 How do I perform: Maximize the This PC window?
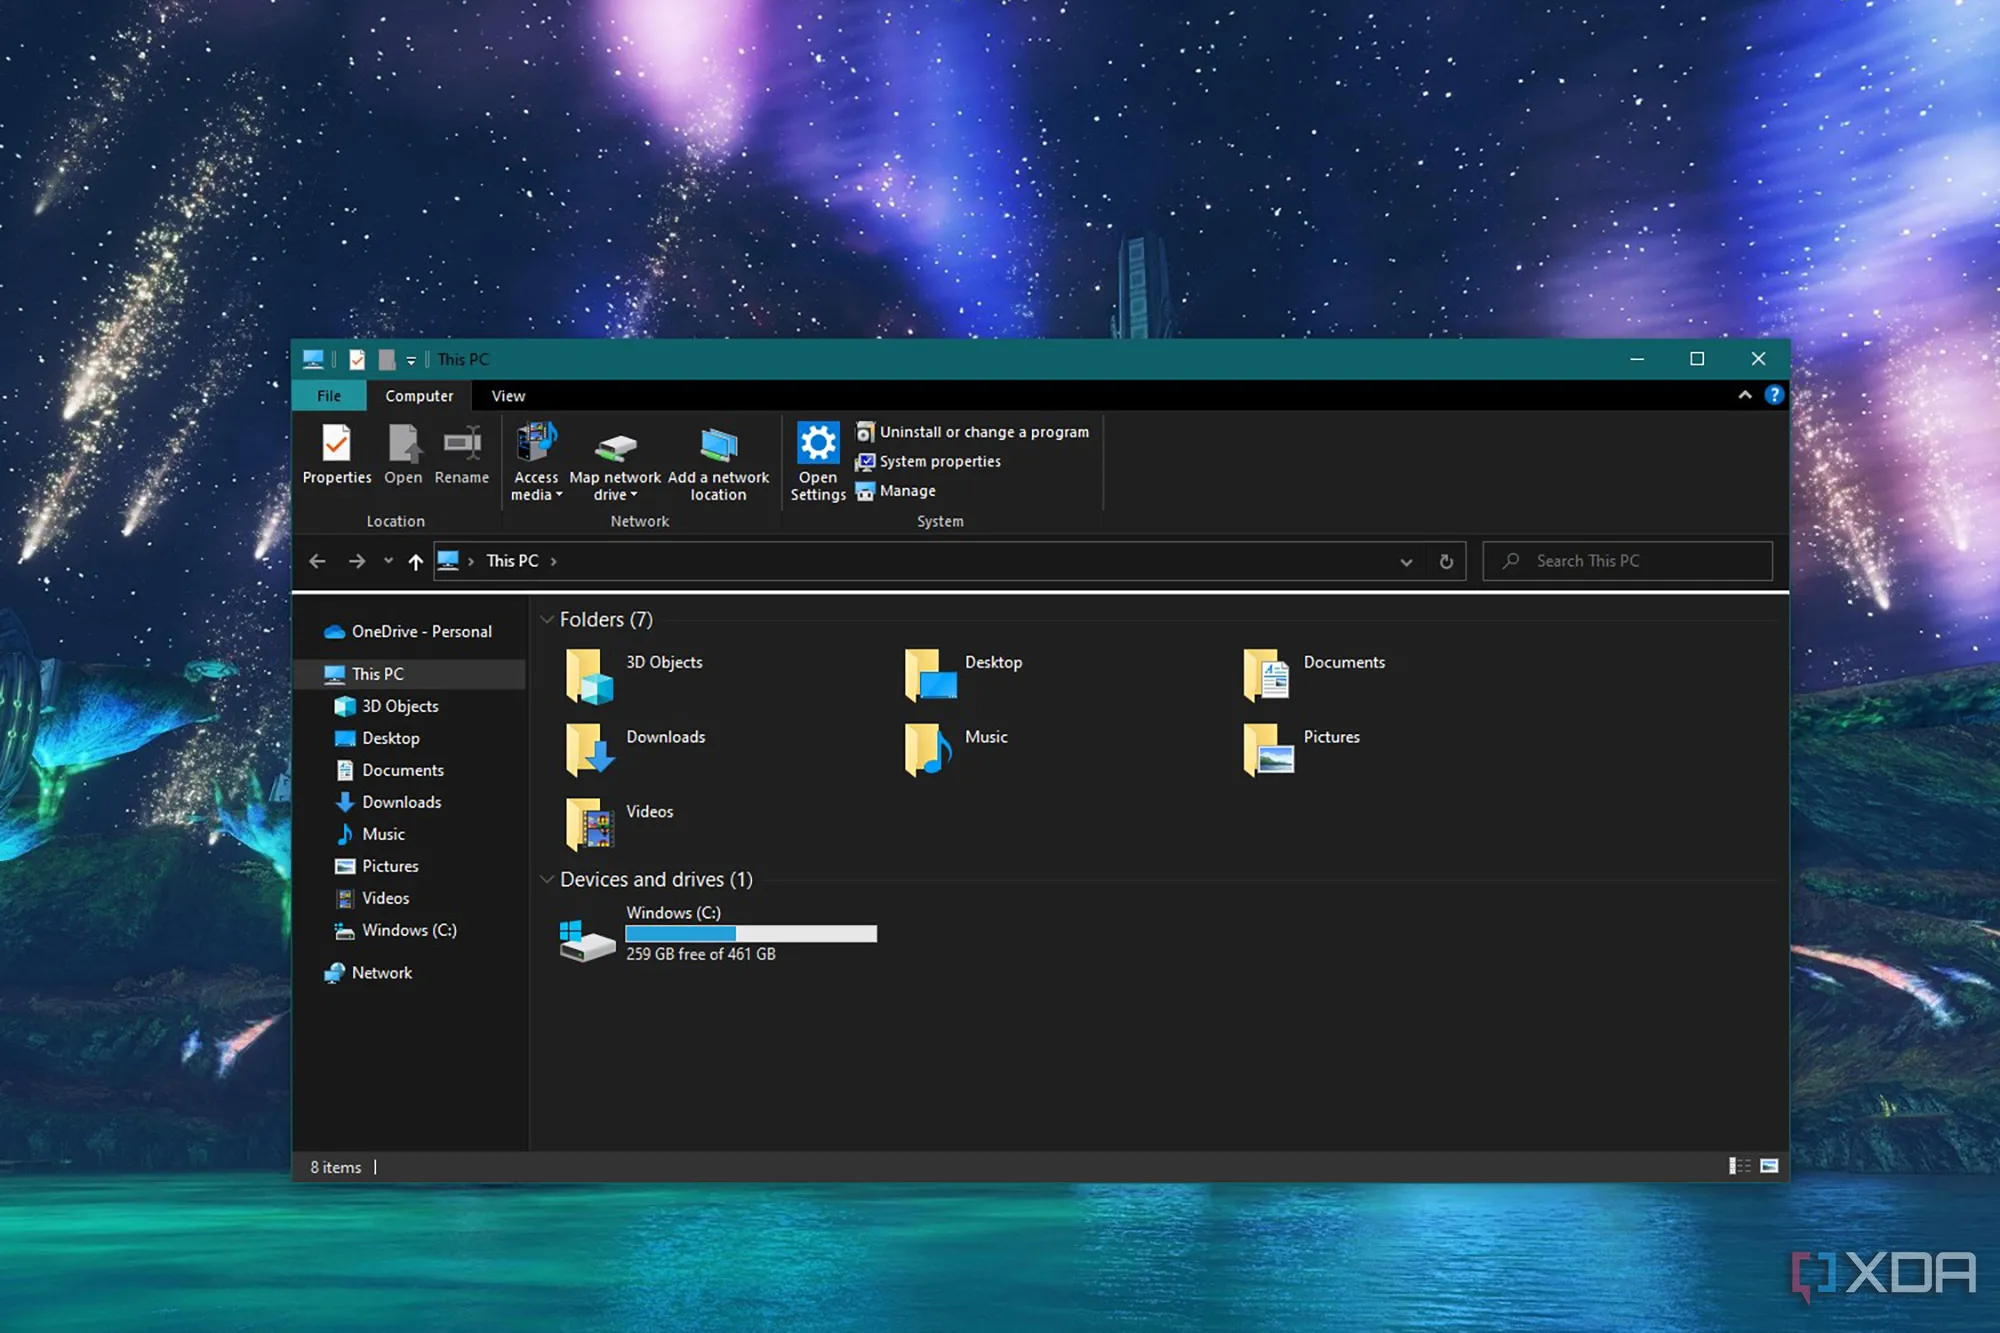[1697, 359]
